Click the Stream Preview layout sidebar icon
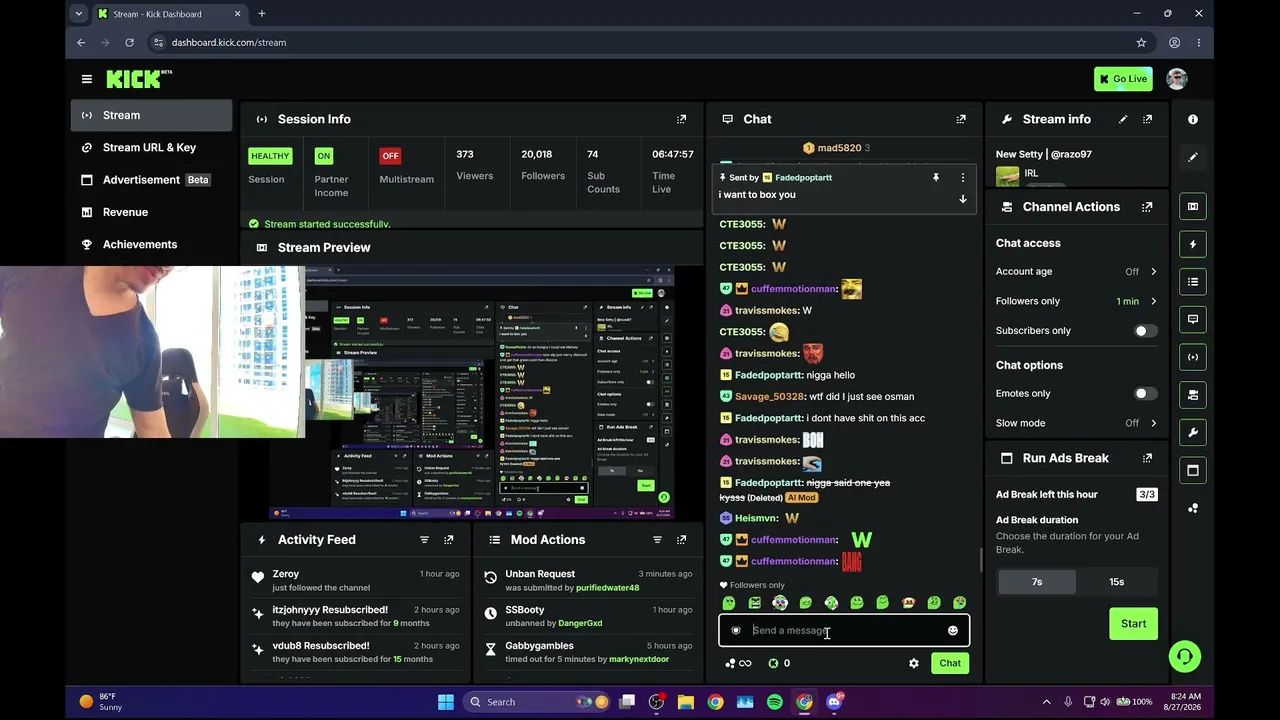 tap(1193, 207)
